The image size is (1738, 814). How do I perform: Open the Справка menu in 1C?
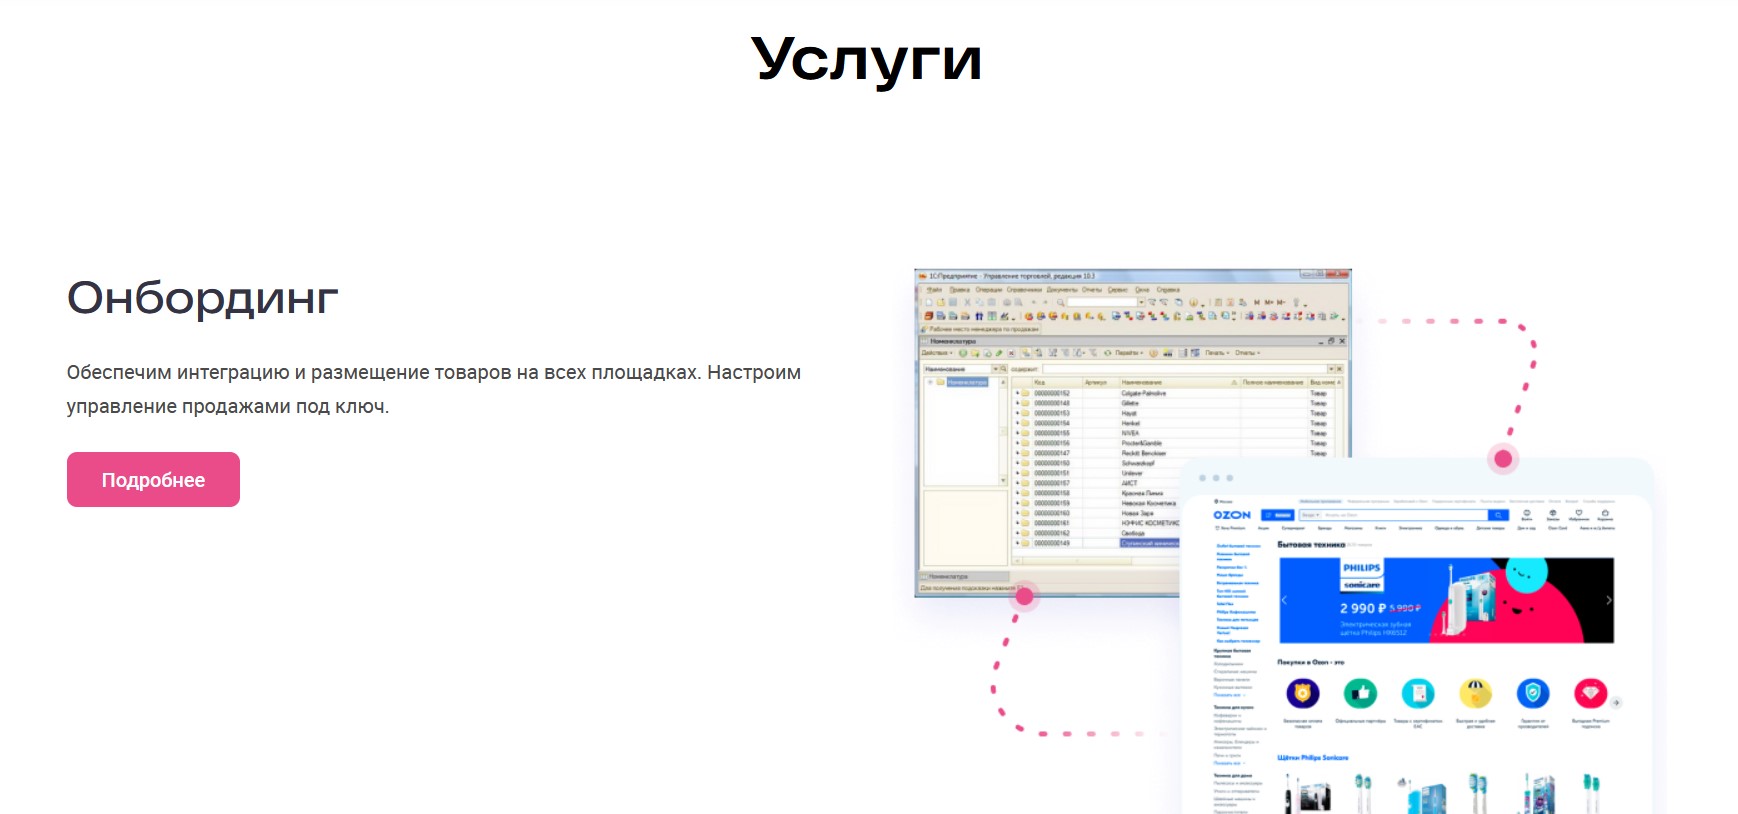[x=1168, y=290]
